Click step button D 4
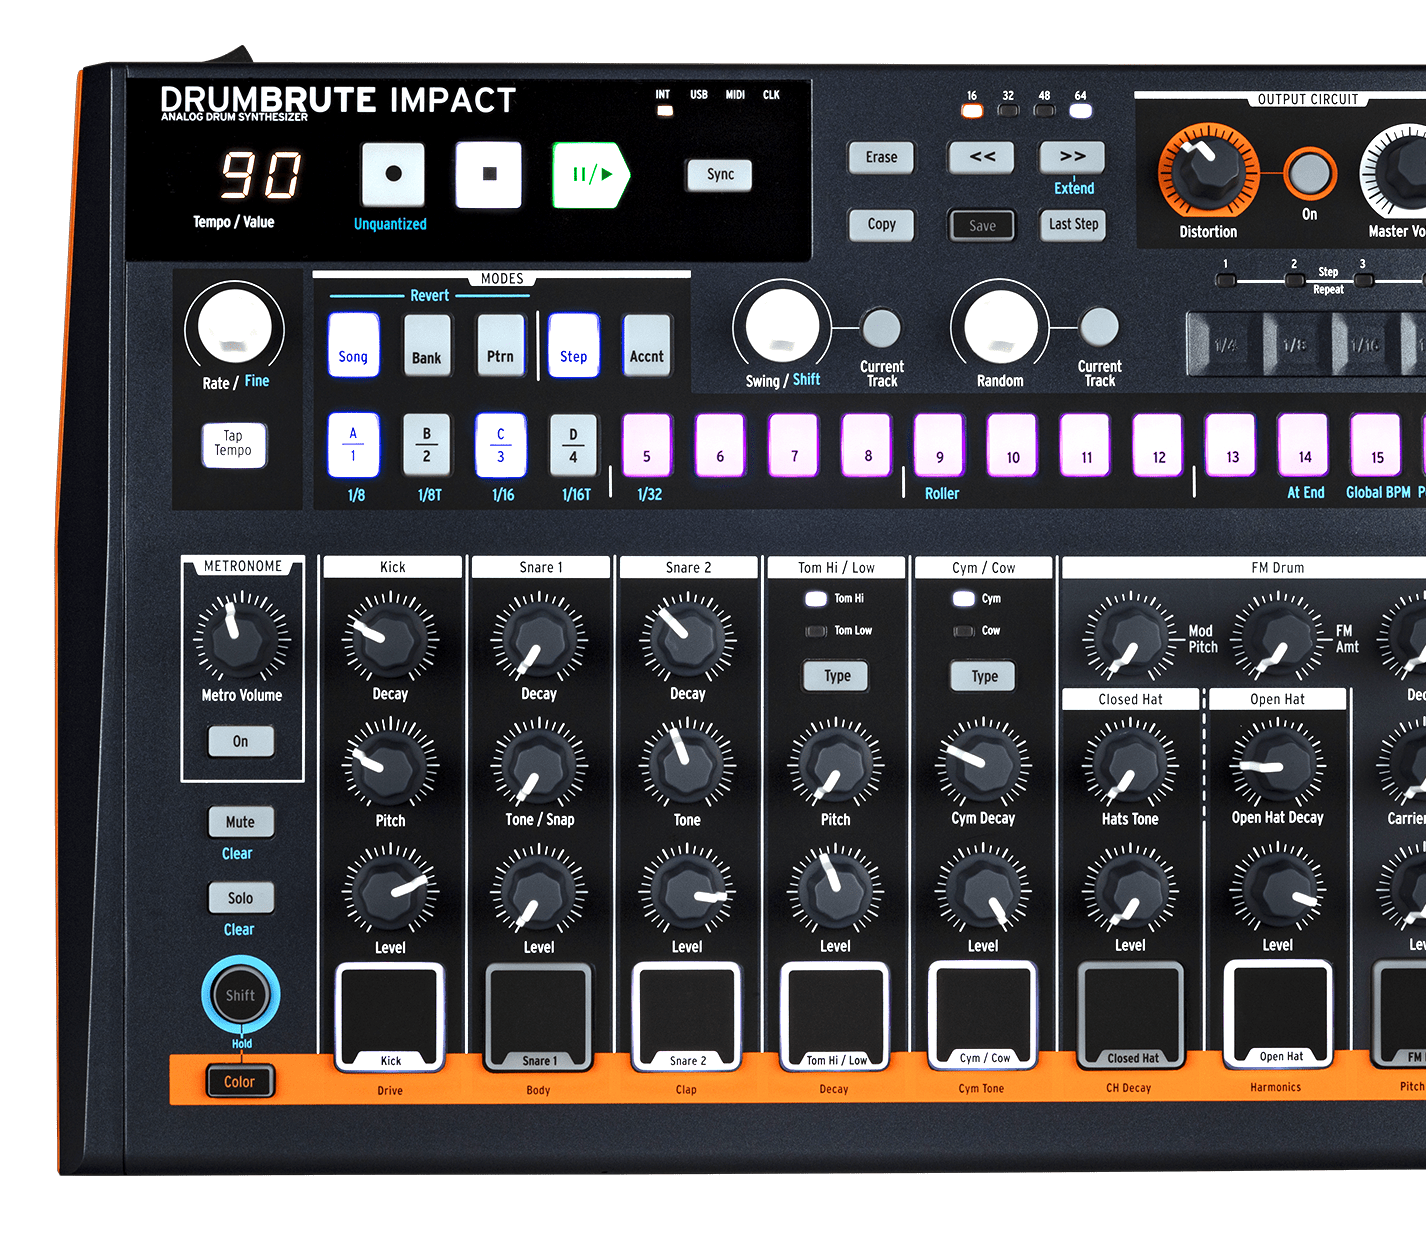The width and height of the screenshot is (1426, 1236). pos(573,445)
